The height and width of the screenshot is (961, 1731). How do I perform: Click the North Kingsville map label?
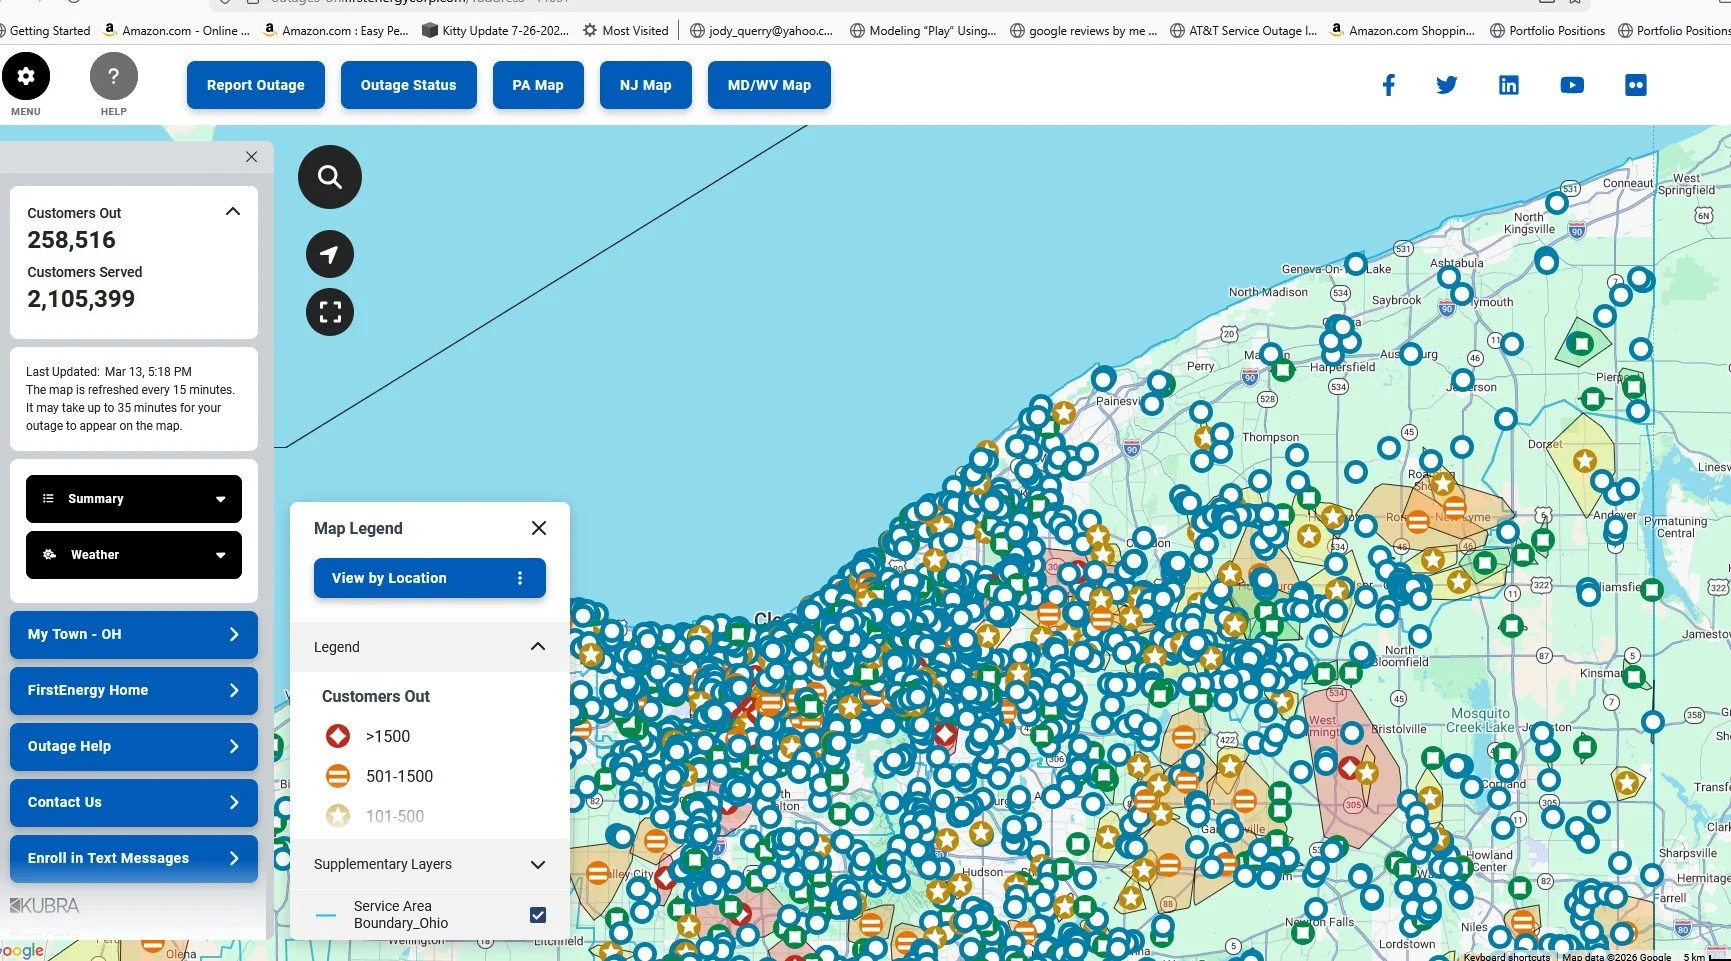point(1529,223)
